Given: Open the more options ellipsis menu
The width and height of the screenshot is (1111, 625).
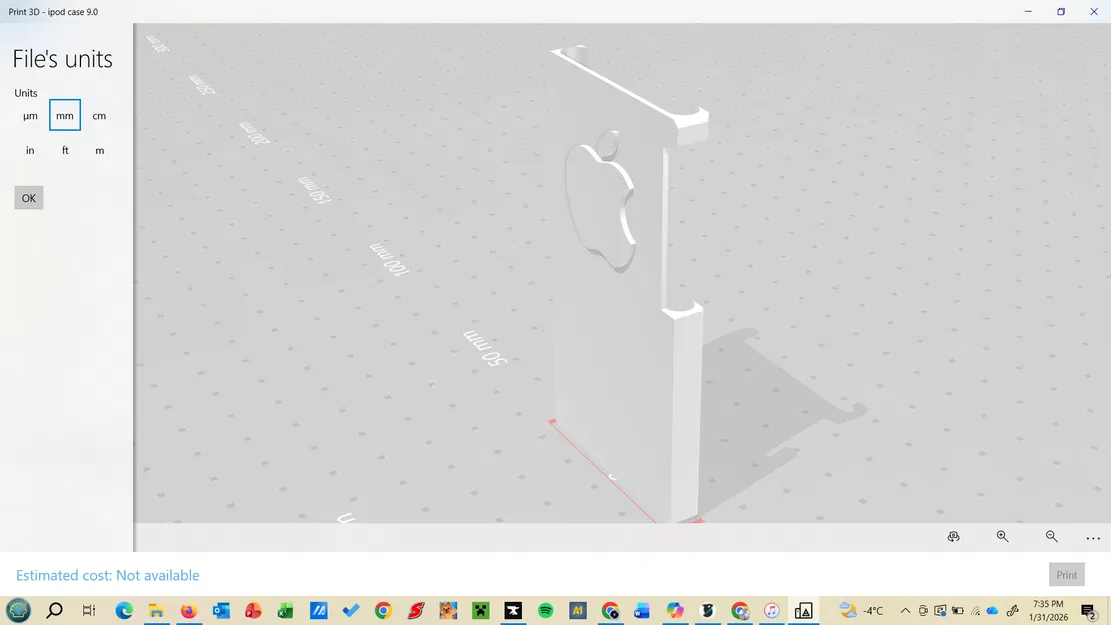Looking at the screenshot, I should [x=1093, y=538].
